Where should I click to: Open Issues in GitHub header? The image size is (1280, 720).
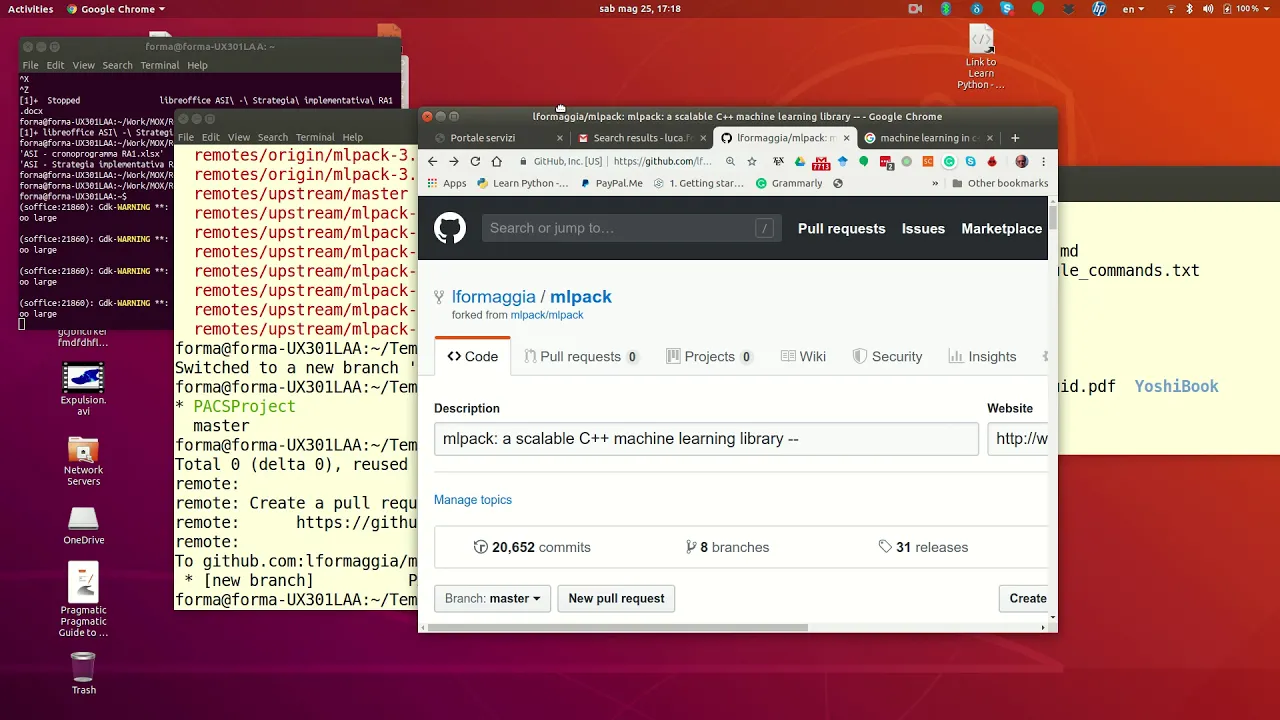tap(923, 228)
